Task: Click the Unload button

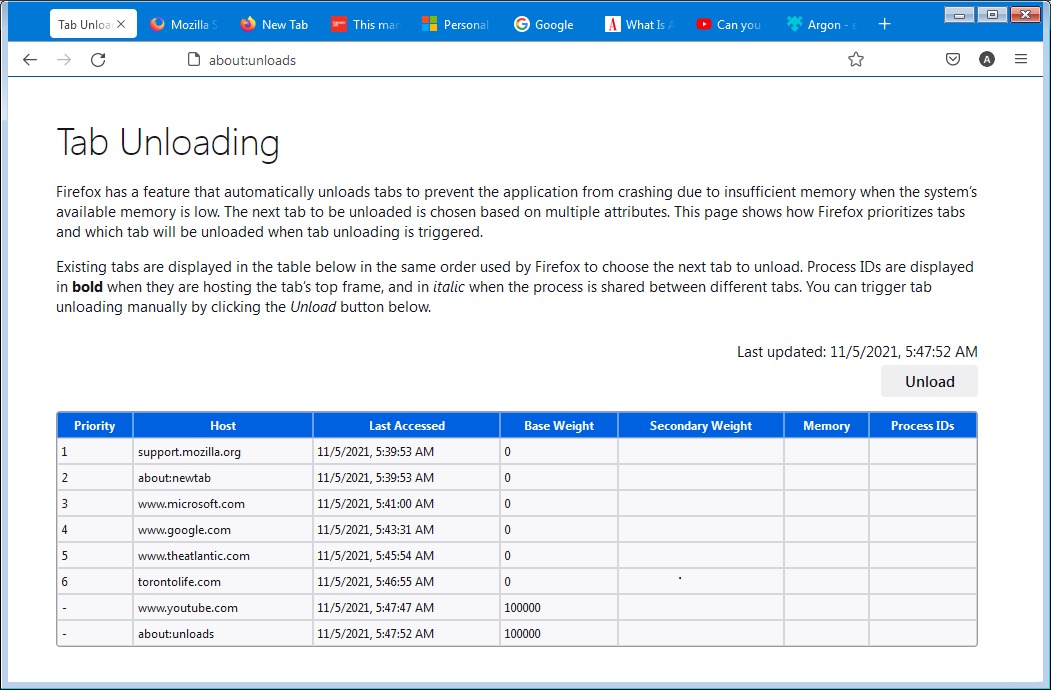Action: pyautogui.click(x=929, y=382)
